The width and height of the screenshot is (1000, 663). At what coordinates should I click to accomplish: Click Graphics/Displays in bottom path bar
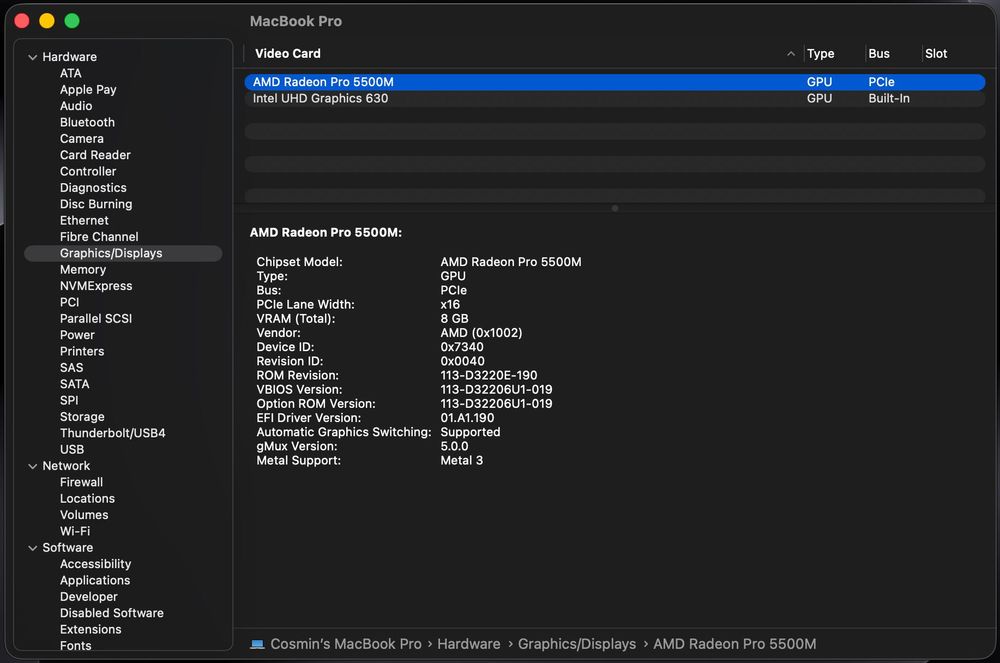pos(576,644)
